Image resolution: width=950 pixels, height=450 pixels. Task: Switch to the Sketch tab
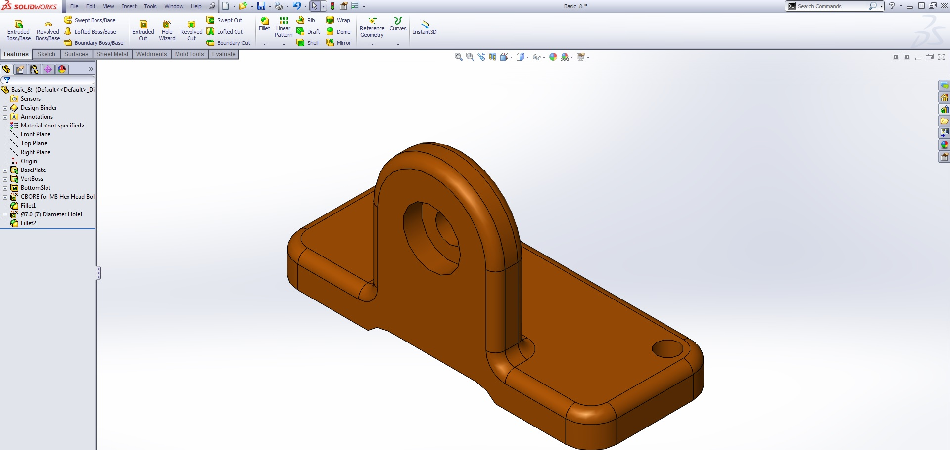point(47,54)
